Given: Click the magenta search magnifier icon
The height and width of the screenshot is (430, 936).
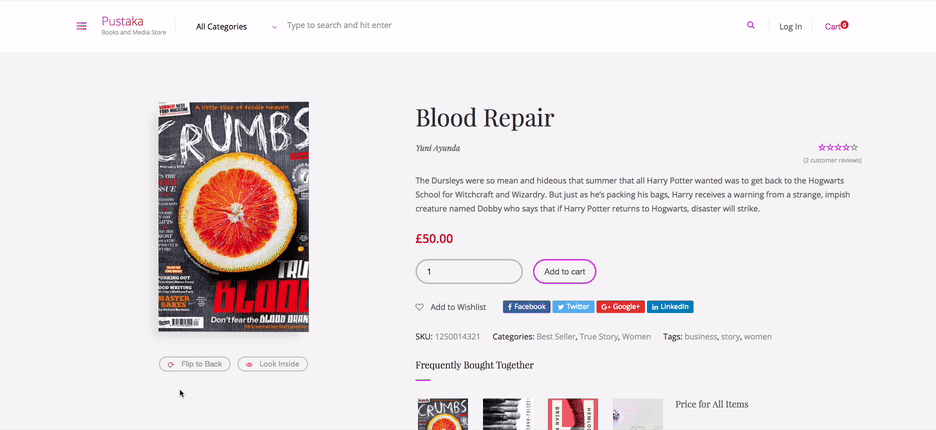Looking at the screenshot, I should pyautogui.click(x=750, y=25).
